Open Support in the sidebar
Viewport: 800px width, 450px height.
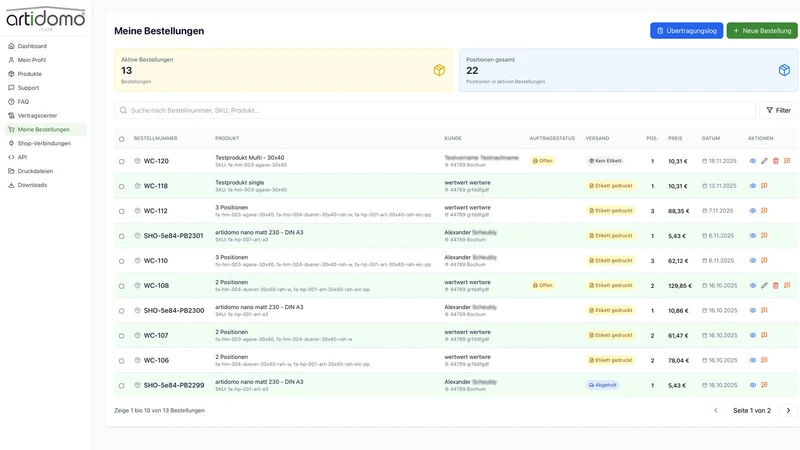click(45, 88)
